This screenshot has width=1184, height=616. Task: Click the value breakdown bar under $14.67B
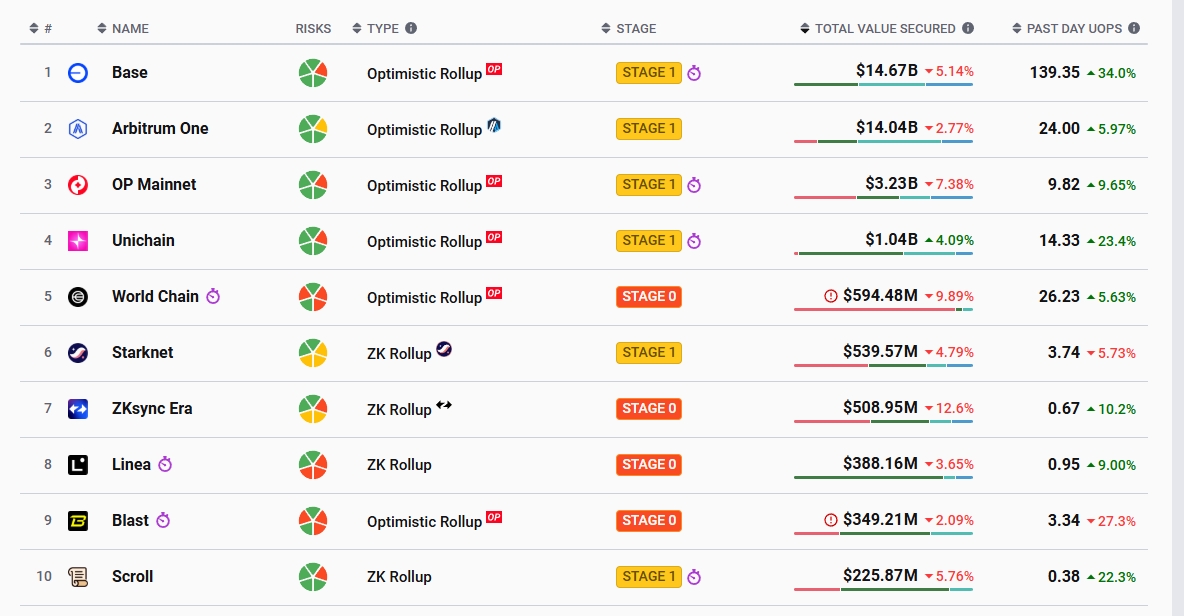point(883,85)
